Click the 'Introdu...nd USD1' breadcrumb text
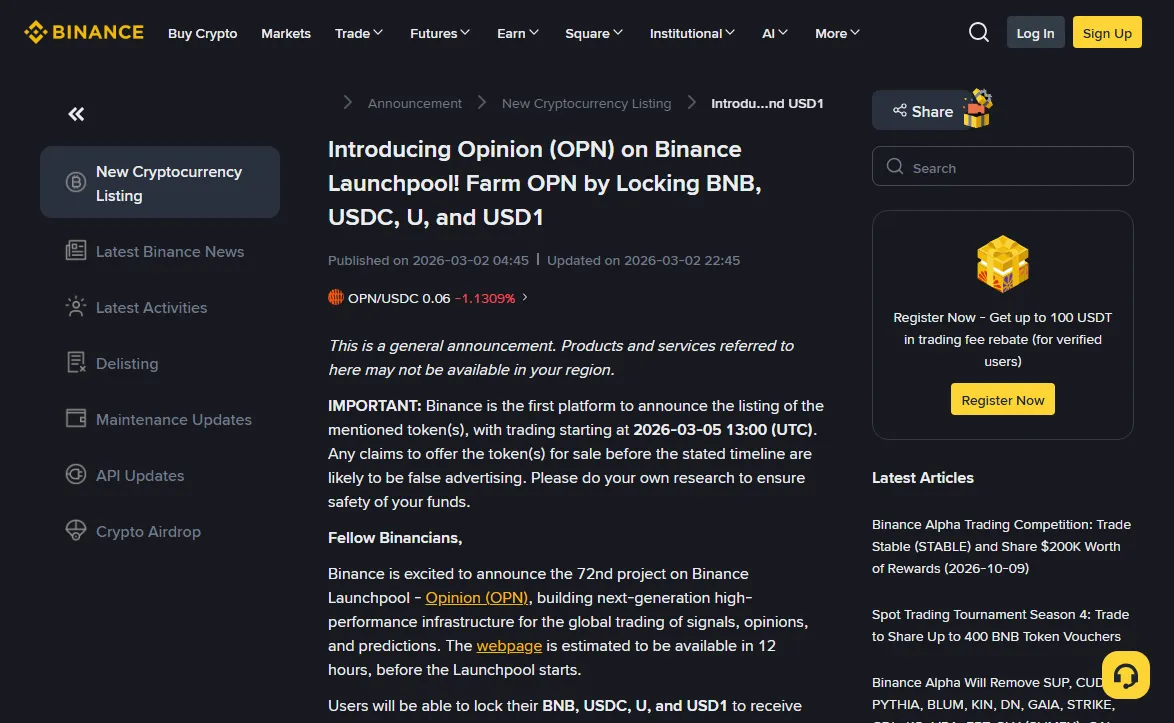1174x723 pixels. [x=767, y=103]
